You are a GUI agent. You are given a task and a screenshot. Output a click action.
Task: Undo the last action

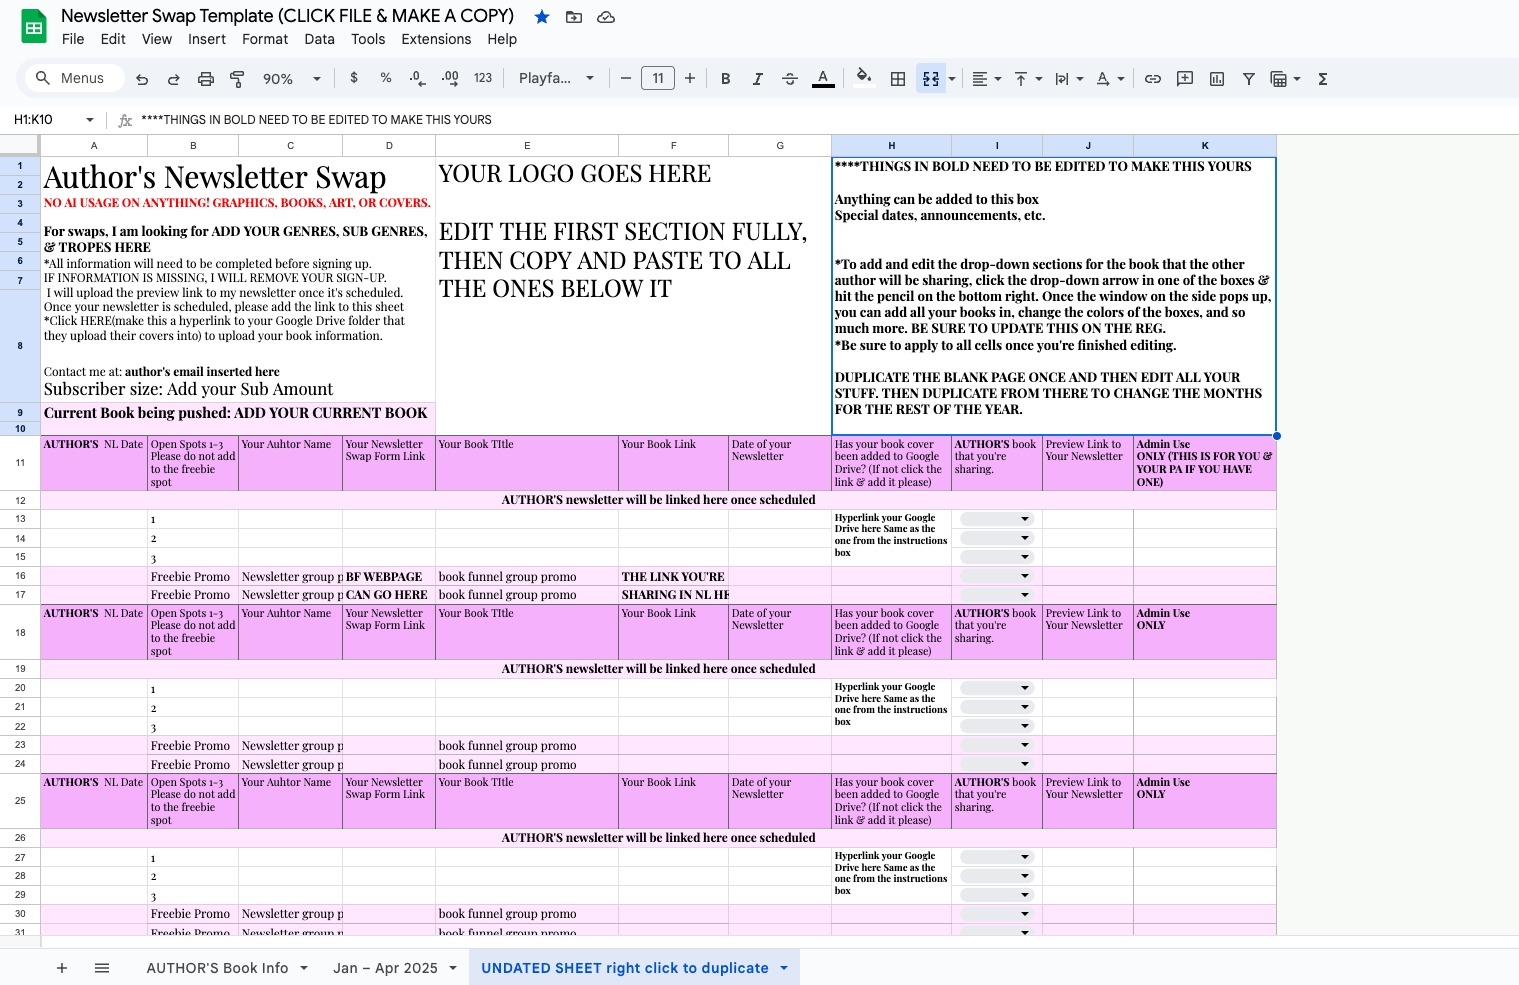pyautogui.click(x=142, y=79)
